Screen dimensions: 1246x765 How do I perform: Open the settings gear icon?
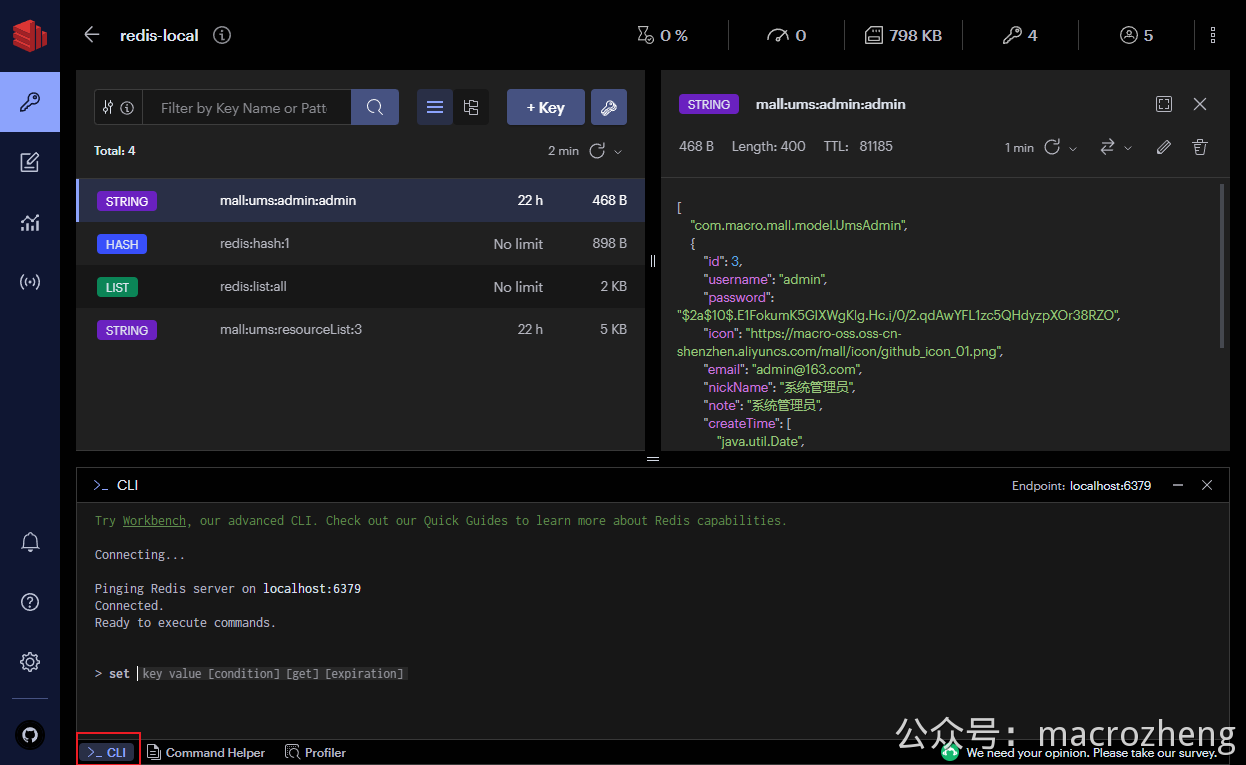tap(30, 662)
